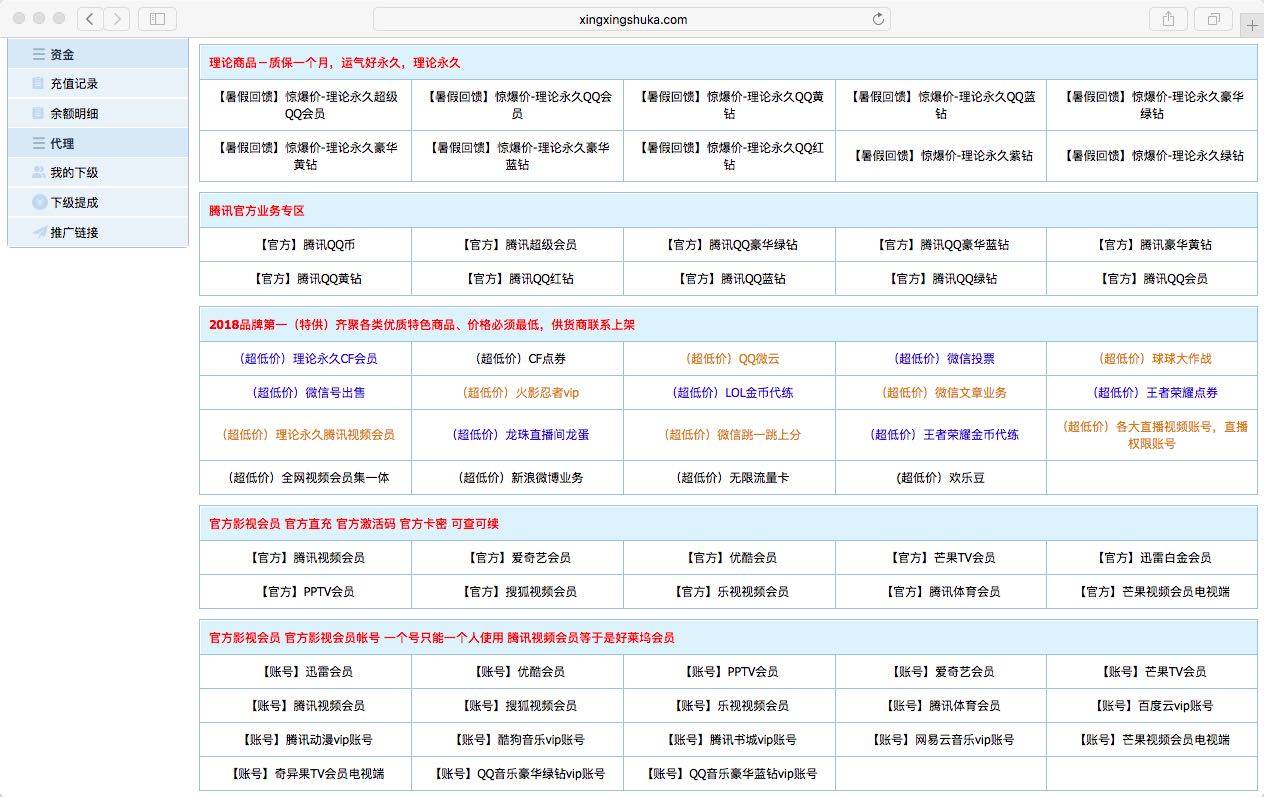This screenshot has width=1264, height=797.
Task: Show all tabs overview icon
Action: pyautogui.click(x=1213, y=19)
